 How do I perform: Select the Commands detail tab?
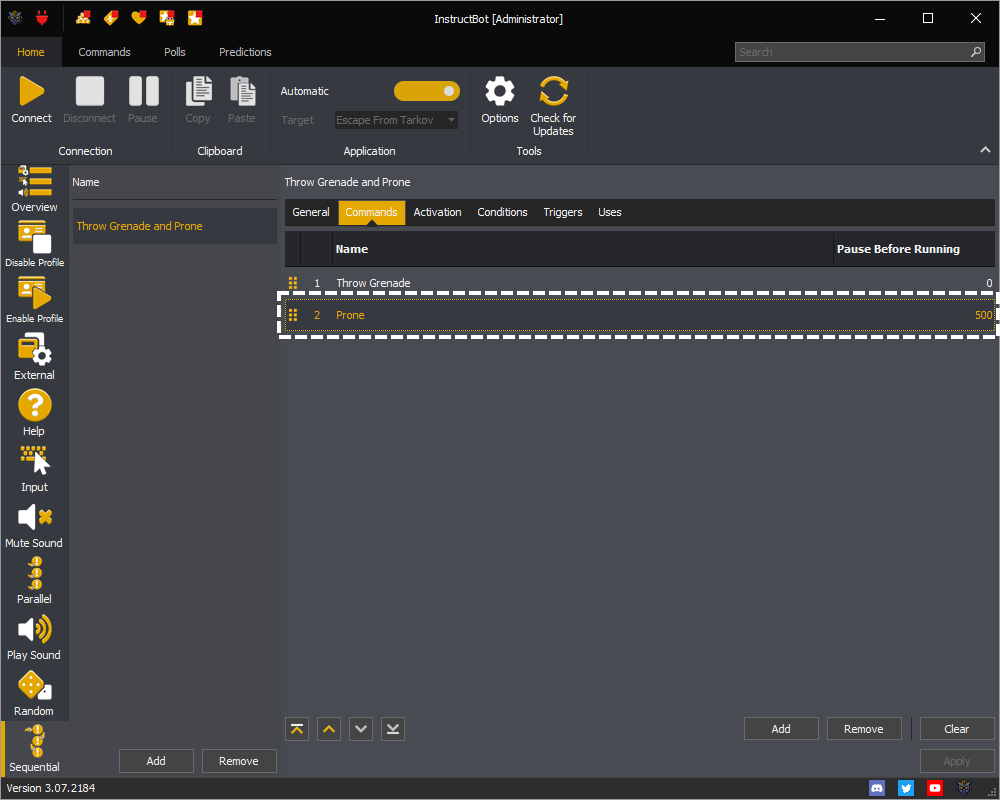point(371,212)
